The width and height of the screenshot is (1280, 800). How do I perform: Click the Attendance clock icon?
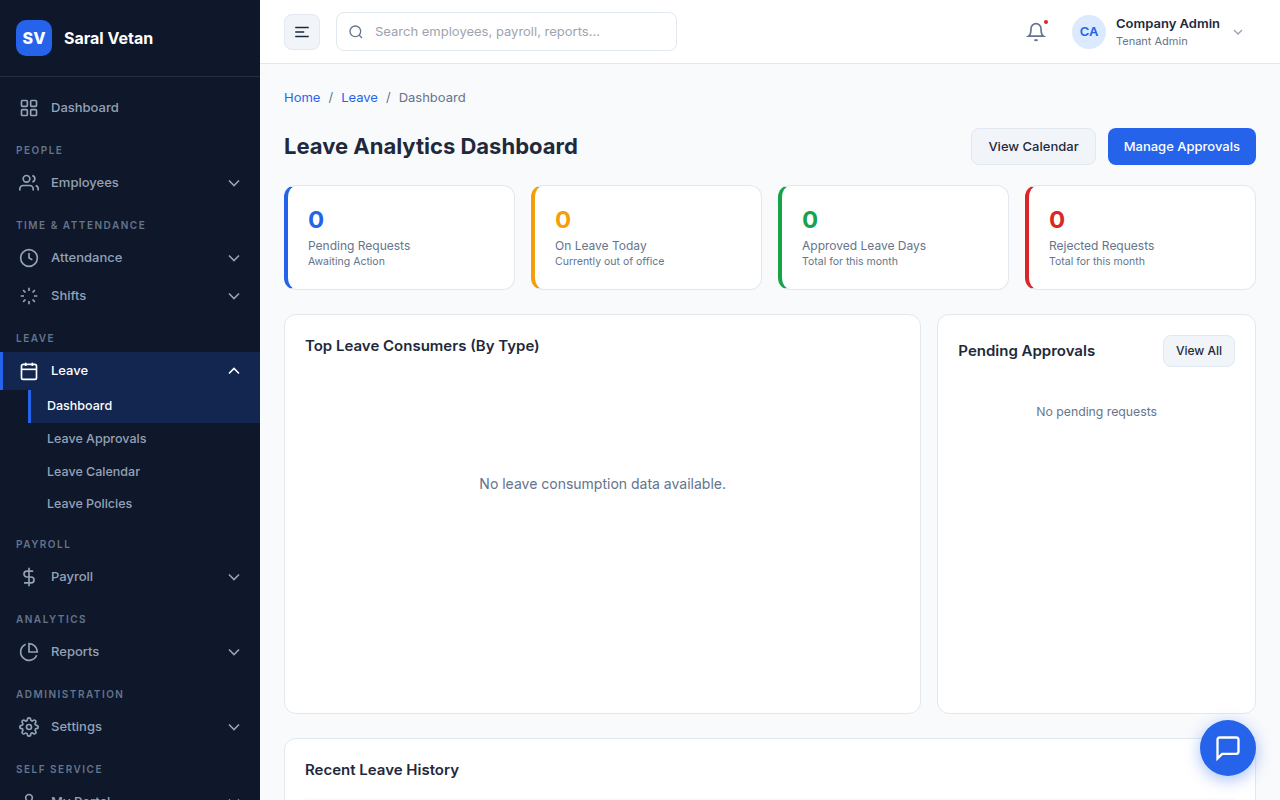coord(29,258)
